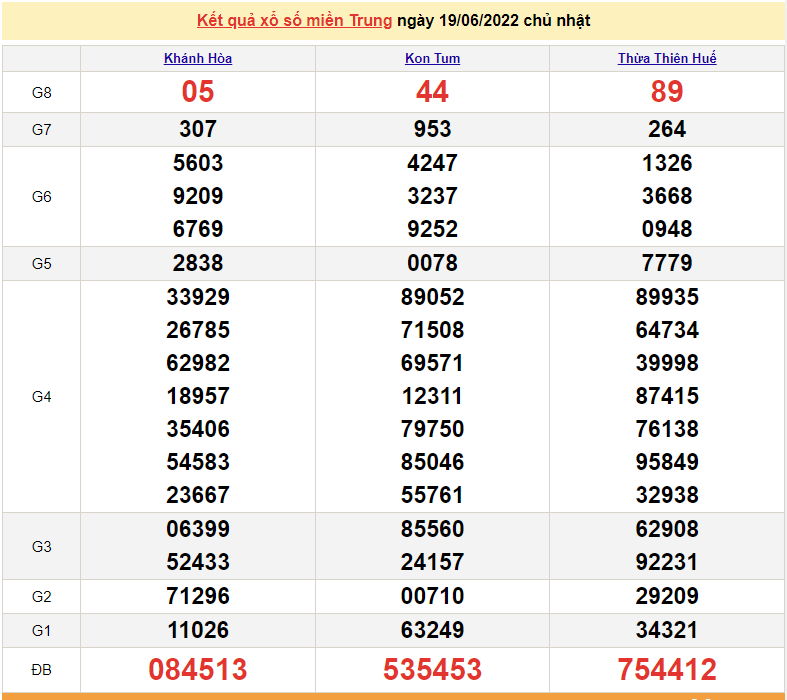Select the G8 row label
Screen dimensions: 787x700
pyautogui.click(x=41, y=93)
